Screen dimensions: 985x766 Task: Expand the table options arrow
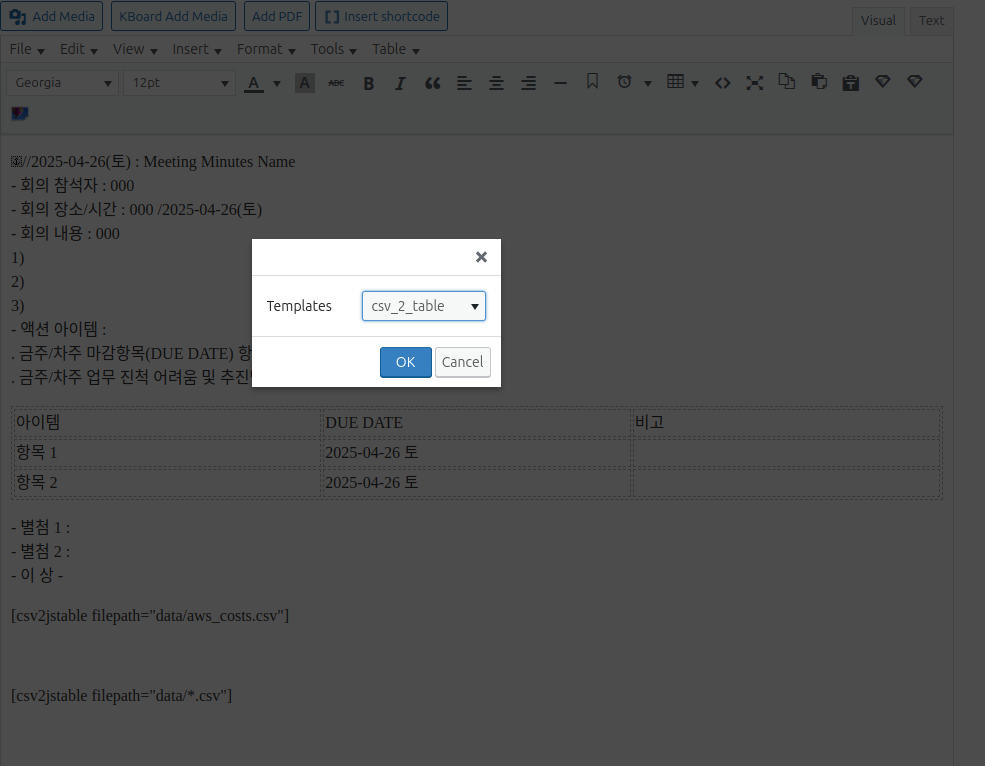click(x=695, y=83)
